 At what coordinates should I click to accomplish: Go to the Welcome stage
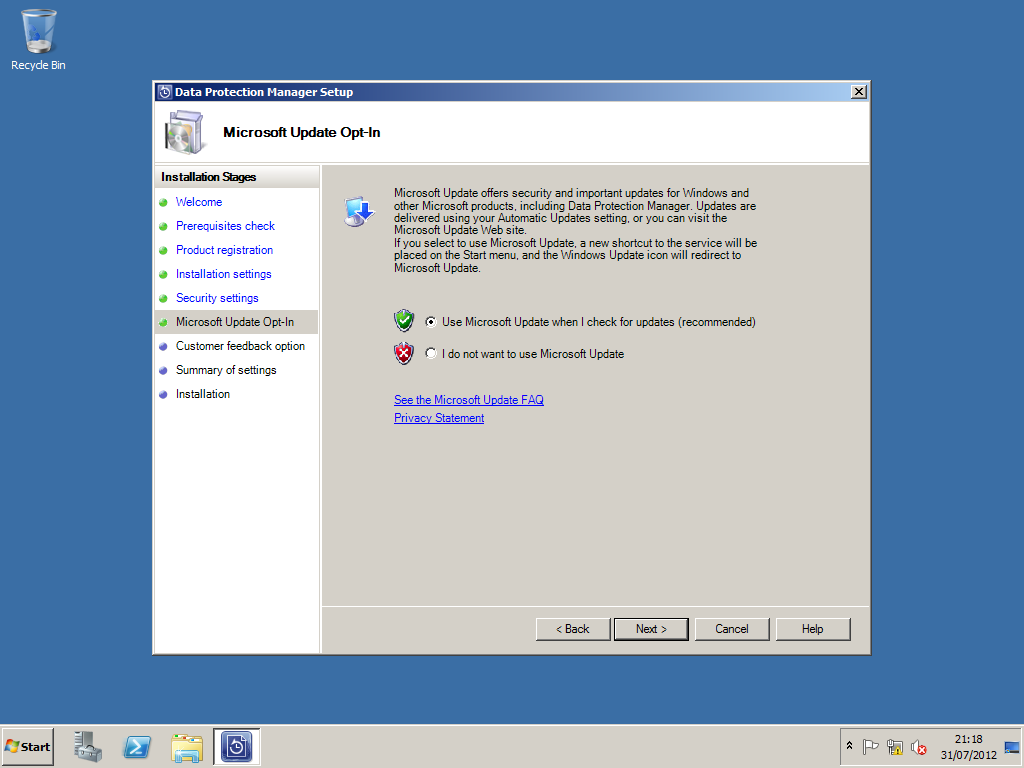coord(199,202)
